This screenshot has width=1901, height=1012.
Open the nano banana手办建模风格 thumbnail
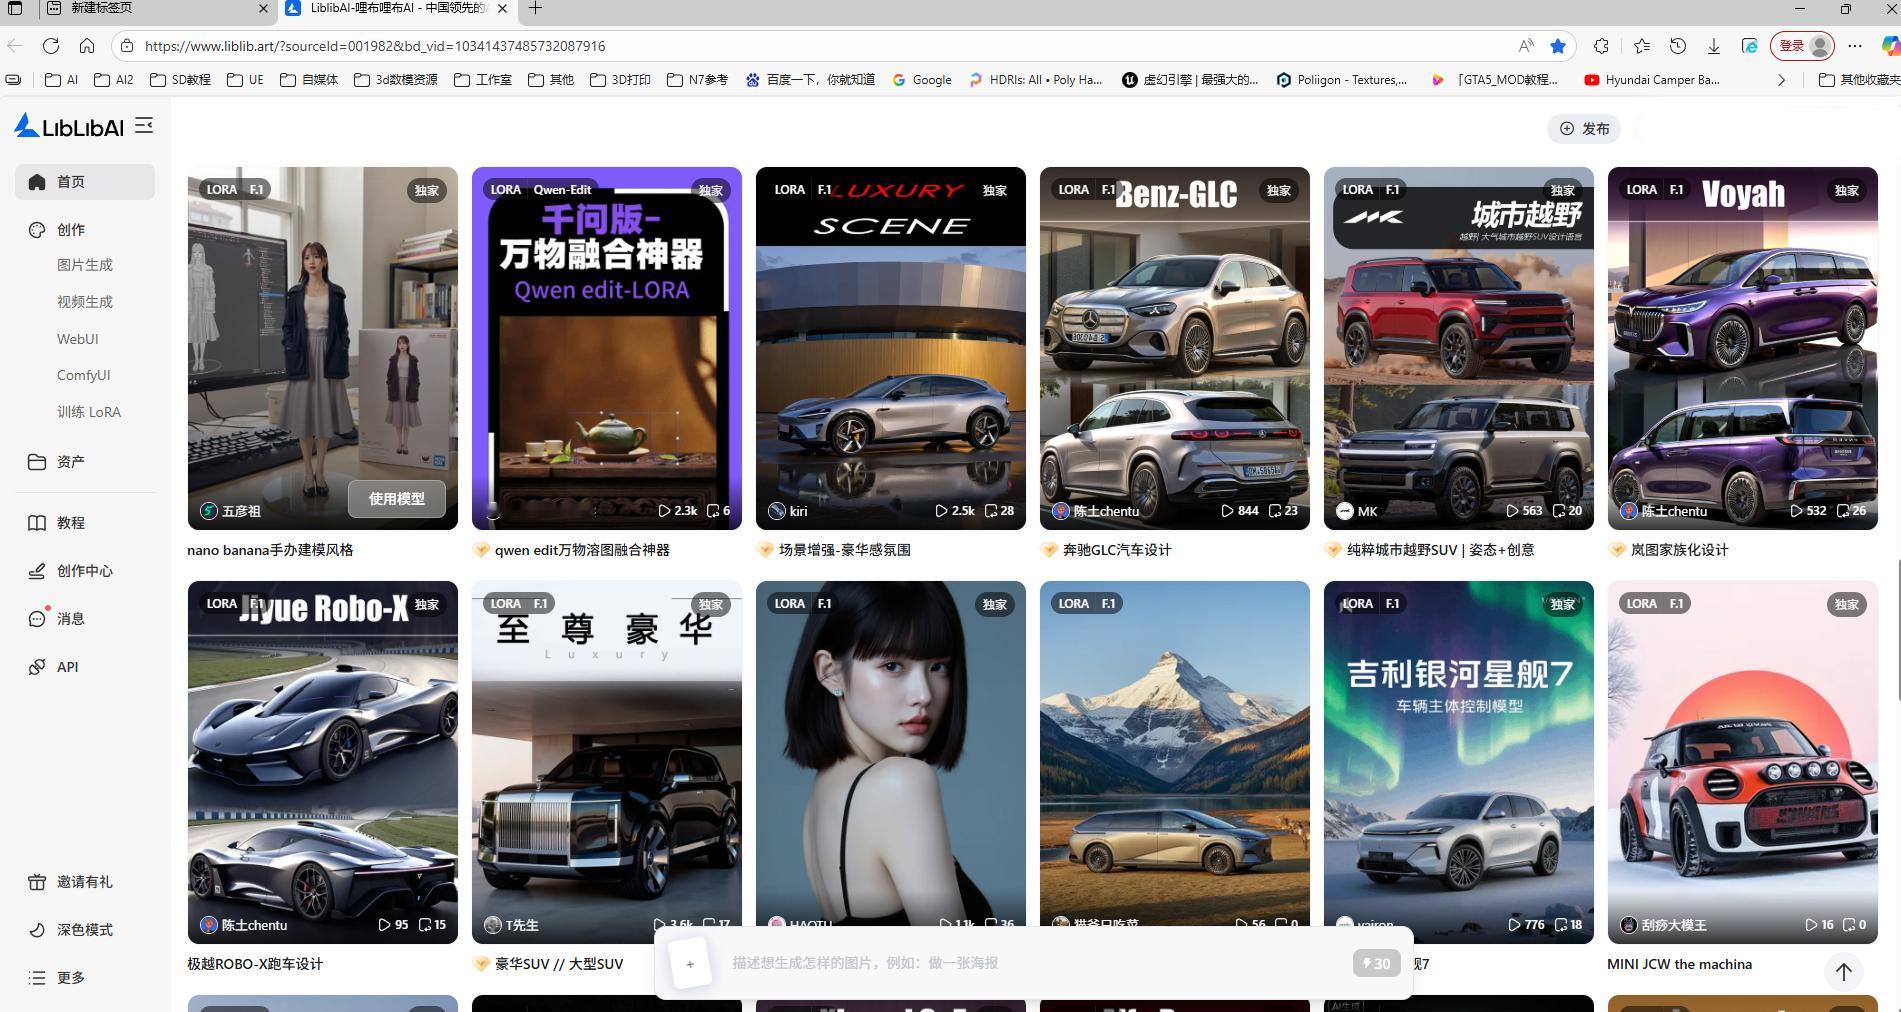[323, 348]
